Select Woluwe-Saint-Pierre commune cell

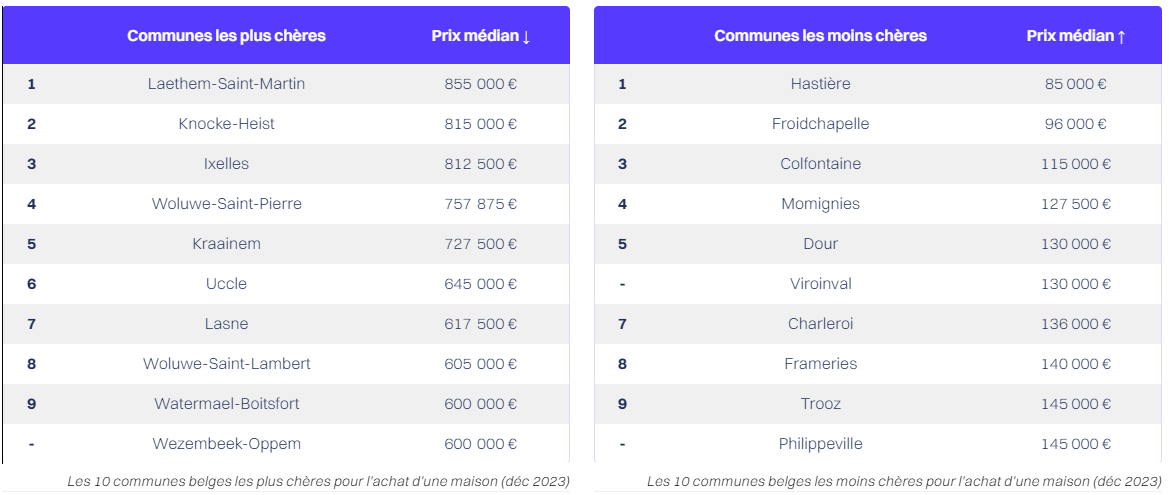pyautogui.click(x=226, y=204)
